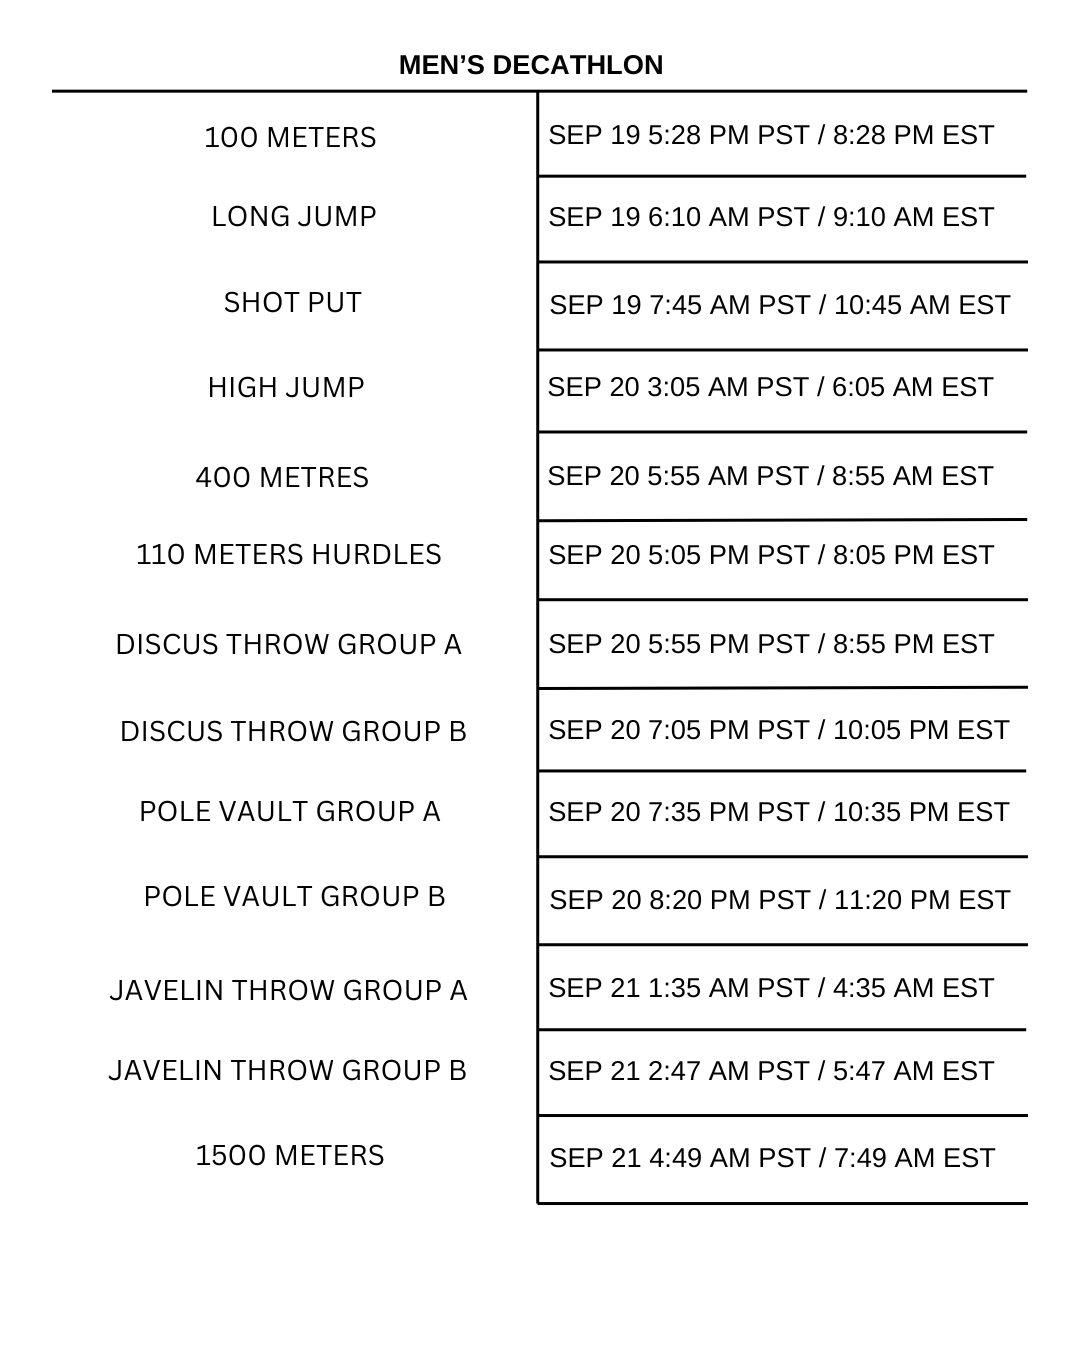Select JAVELIN THROW GROUP A label
Screen dimensions: 1080x1350
coord(288,991)
